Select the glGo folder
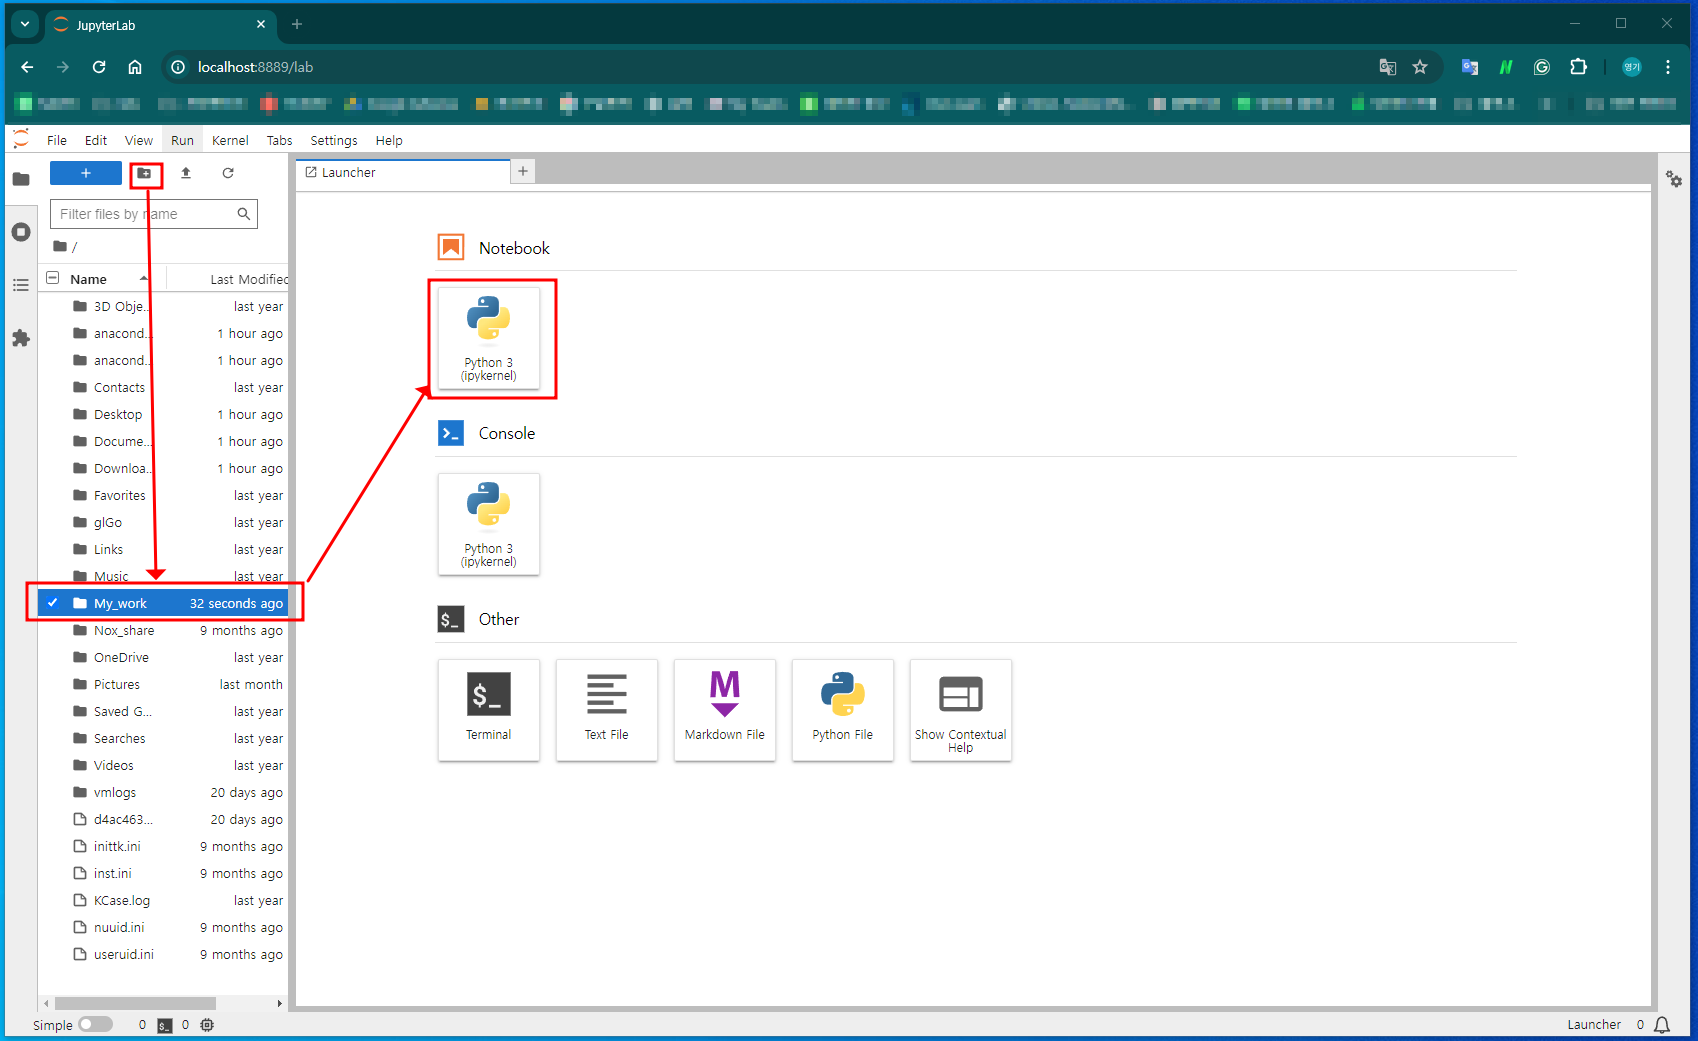Viewport: 1698px width, 1041px height. [x=164, y=522]
